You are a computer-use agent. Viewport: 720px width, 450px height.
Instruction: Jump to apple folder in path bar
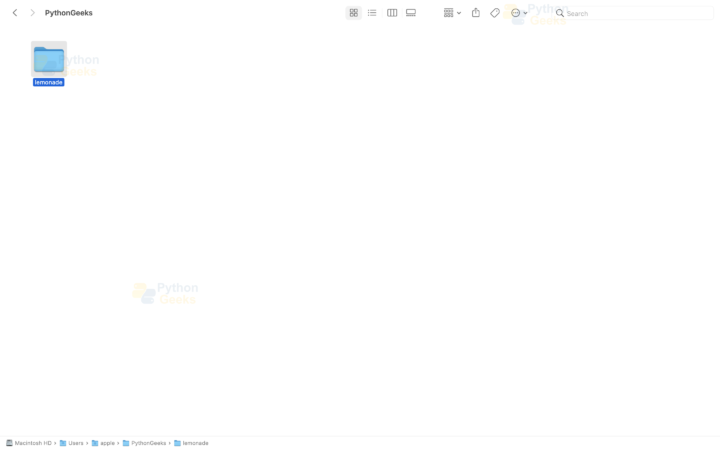(104, 443)
